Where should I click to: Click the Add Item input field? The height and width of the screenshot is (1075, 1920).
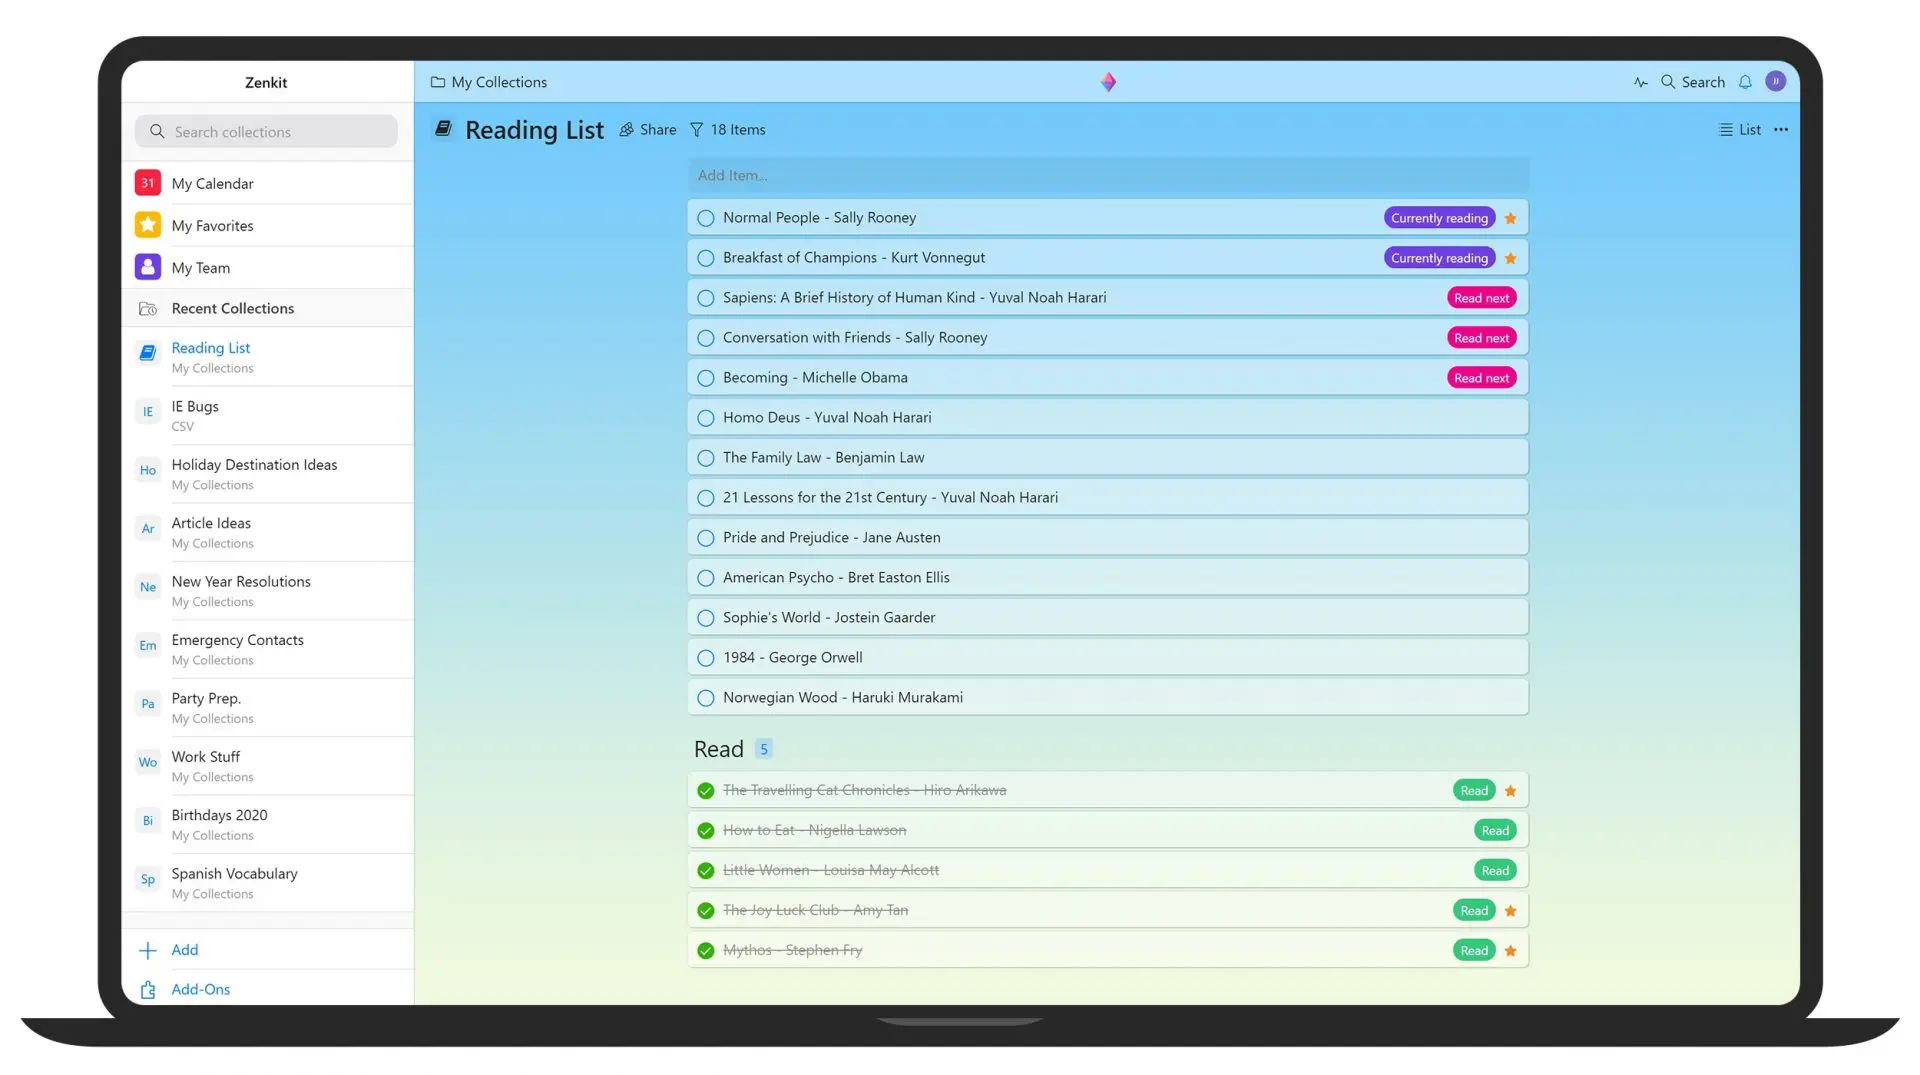[x=1108, y=175]
